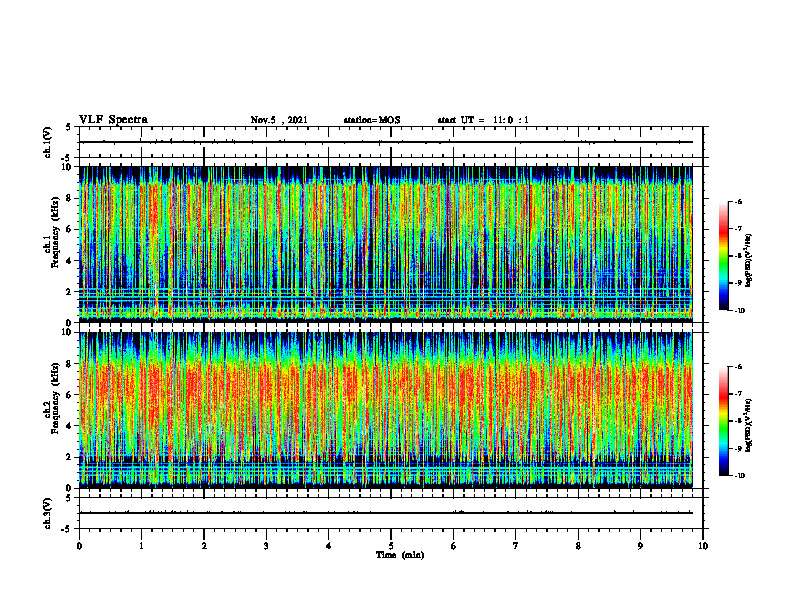Click the ch.1 frequency tick label "2"
This screenshot has width=792, height=612.
tap(69, 292)
